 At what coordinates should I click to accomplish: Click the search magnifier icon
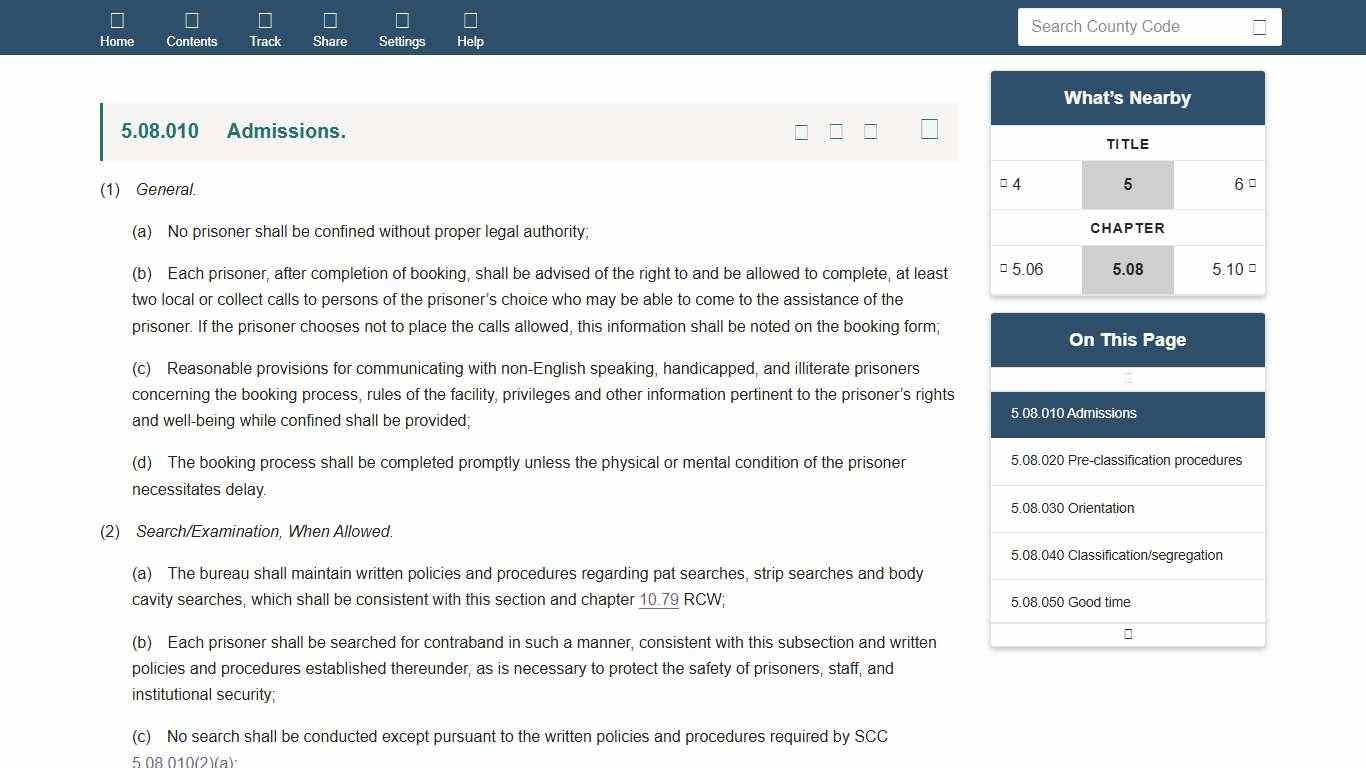coord(1259,26)
